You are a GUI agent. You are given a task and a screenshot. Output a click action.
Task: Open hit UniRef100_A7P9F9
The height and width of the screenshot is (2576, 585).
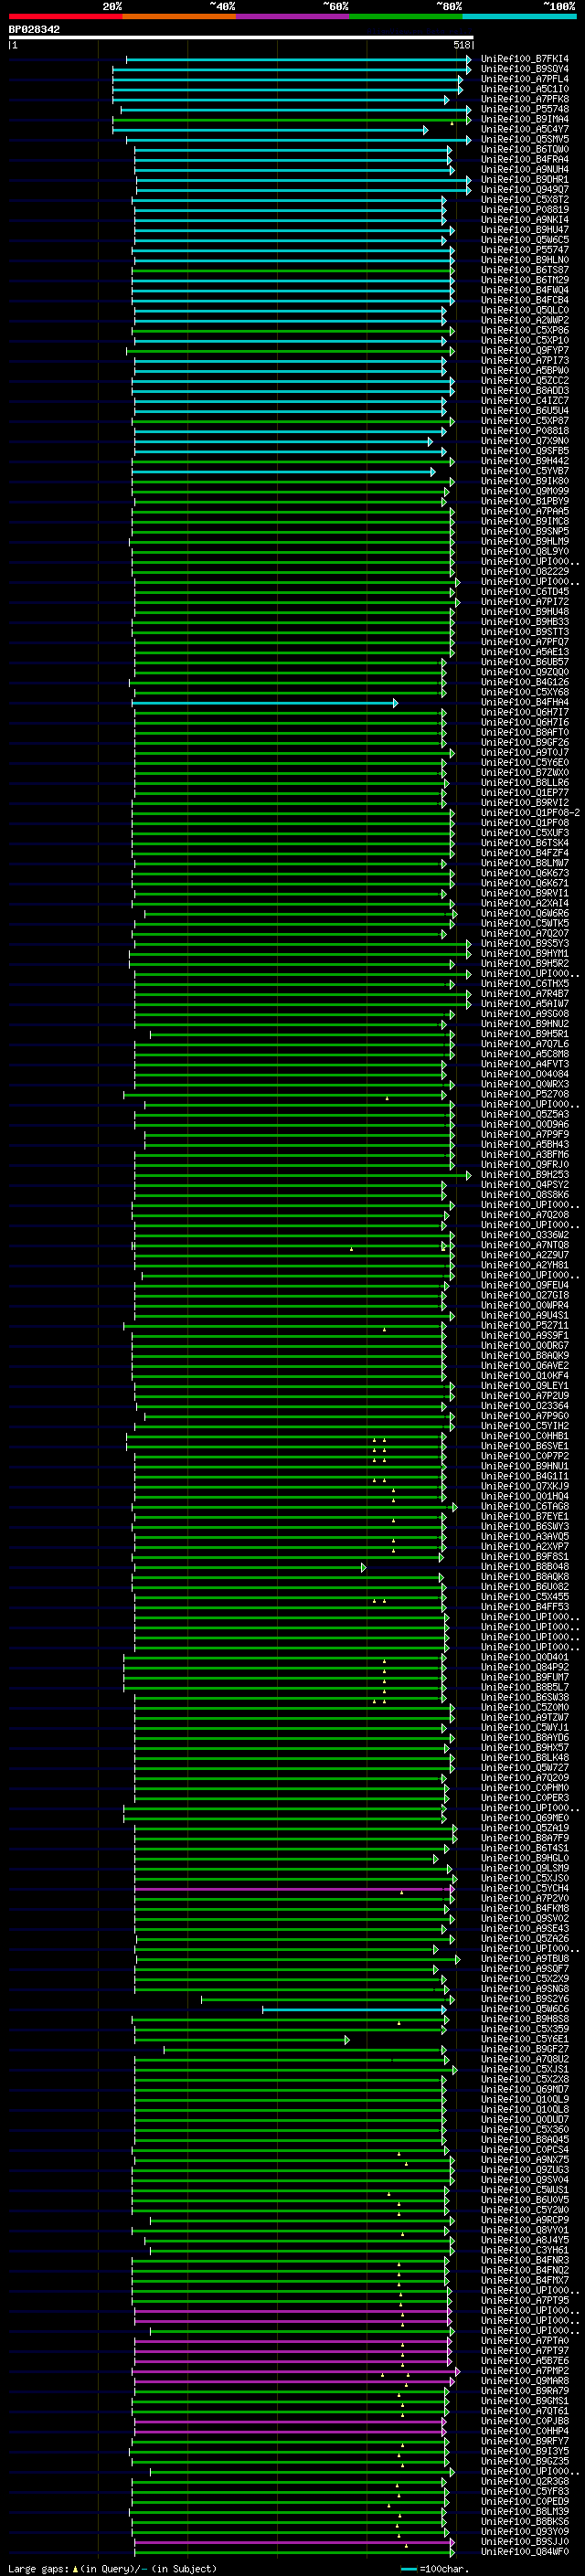(x=525, y=1134)
